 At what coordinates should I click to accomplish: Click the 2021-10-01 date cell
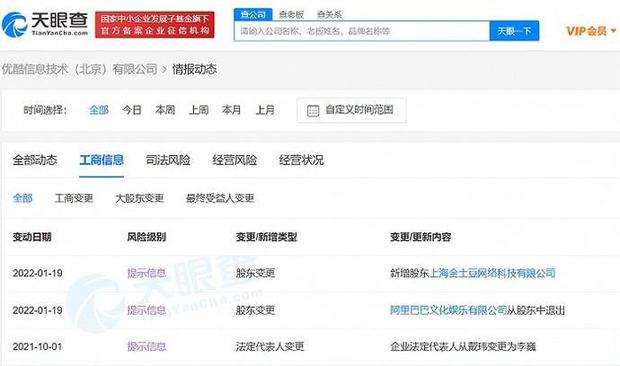(x=38, y=347)
